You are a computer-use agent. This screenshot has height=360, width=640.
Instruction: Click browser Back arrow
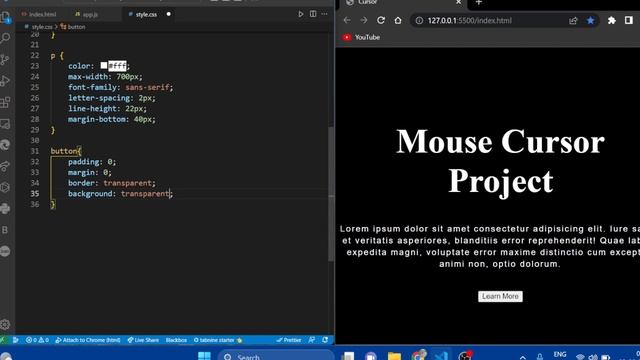(x=347, y=20)
